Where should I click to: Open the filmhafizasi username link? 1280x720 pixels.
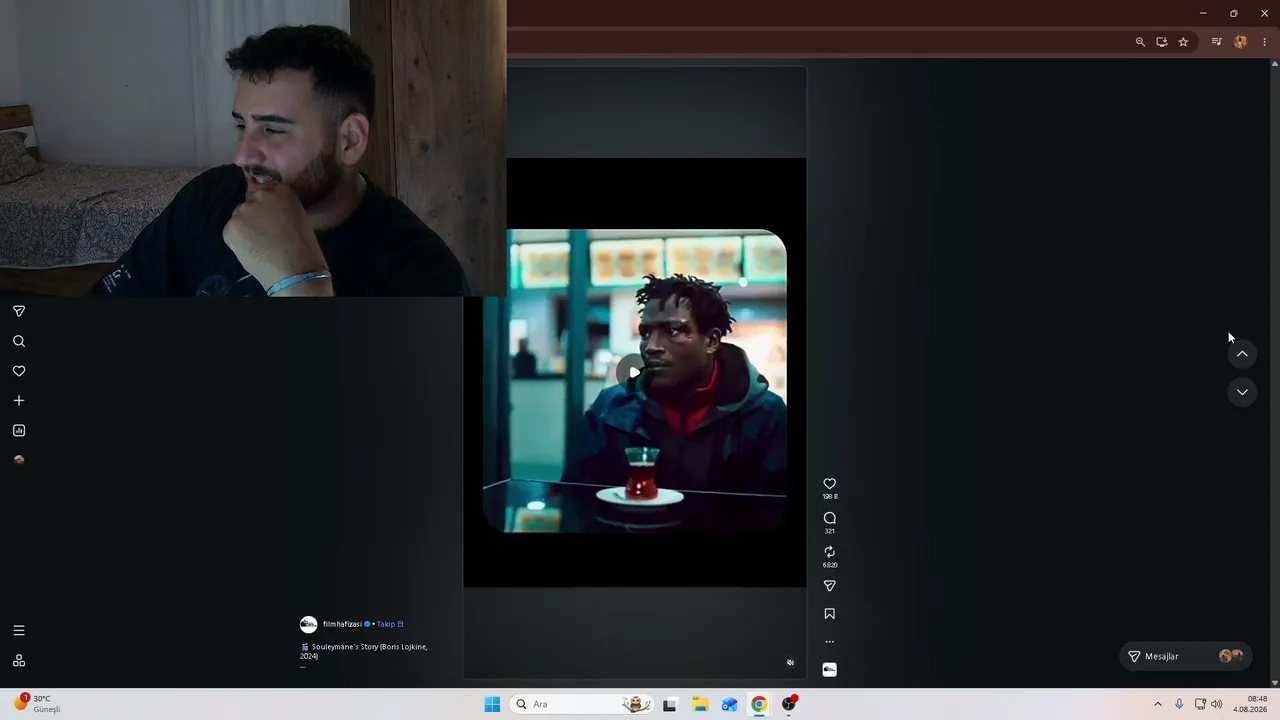coord(342,624)
